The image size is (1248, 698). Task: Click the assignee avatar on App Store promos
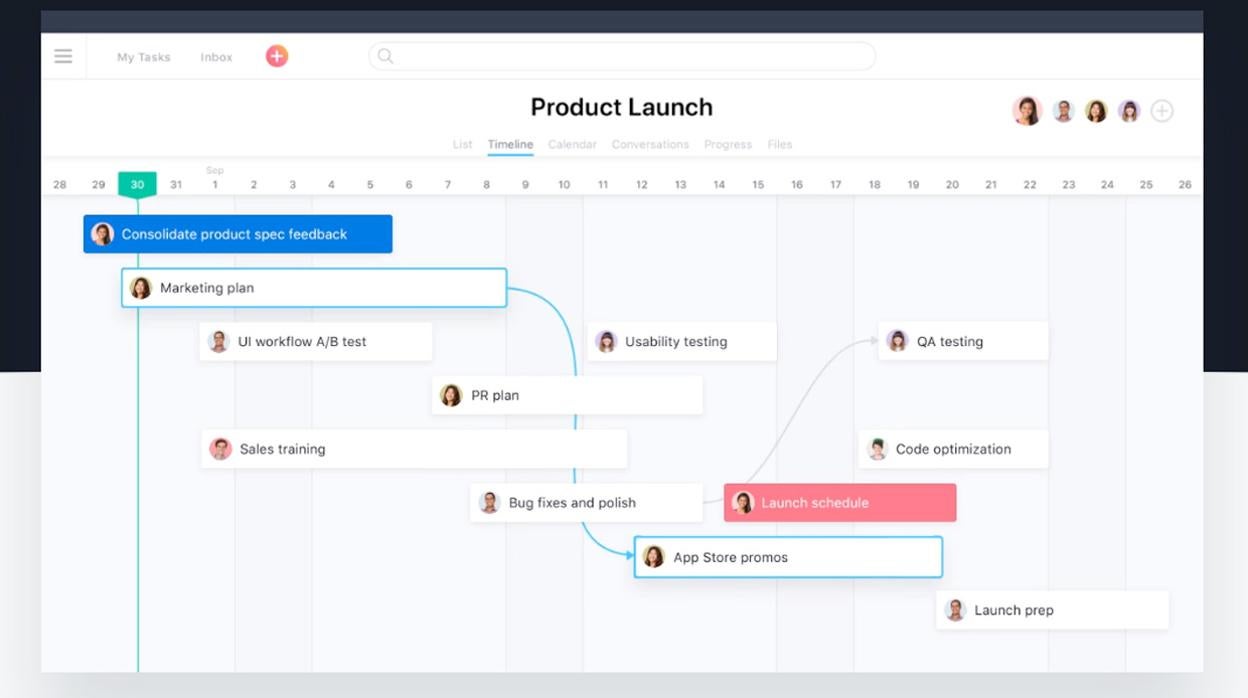(655, 557)
